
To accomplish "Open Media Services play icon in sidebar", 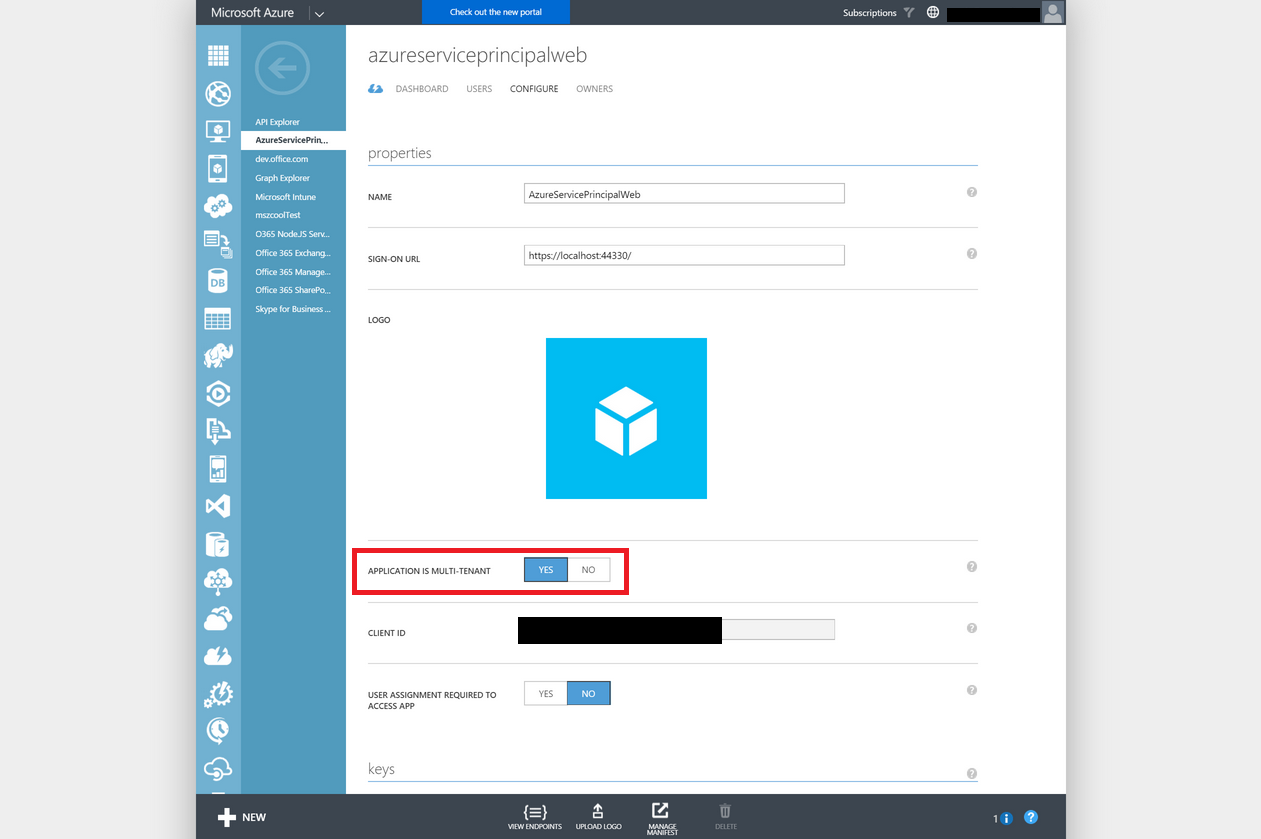I will 218,393.
